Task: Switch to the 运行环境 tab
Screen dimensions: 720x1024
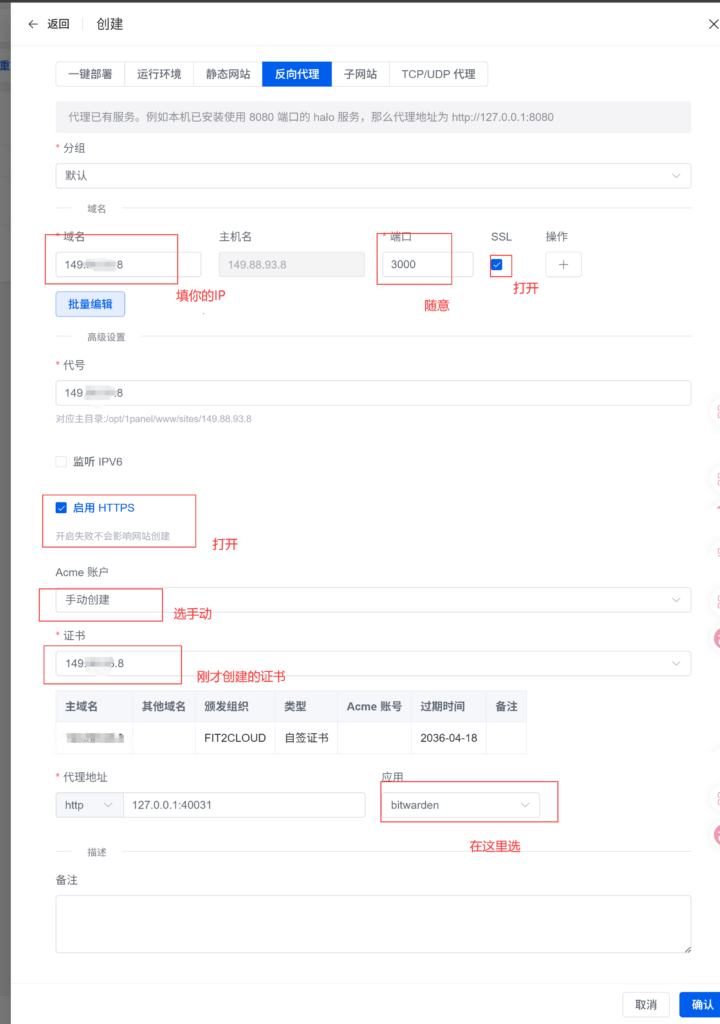Action: tap(159, 74)
